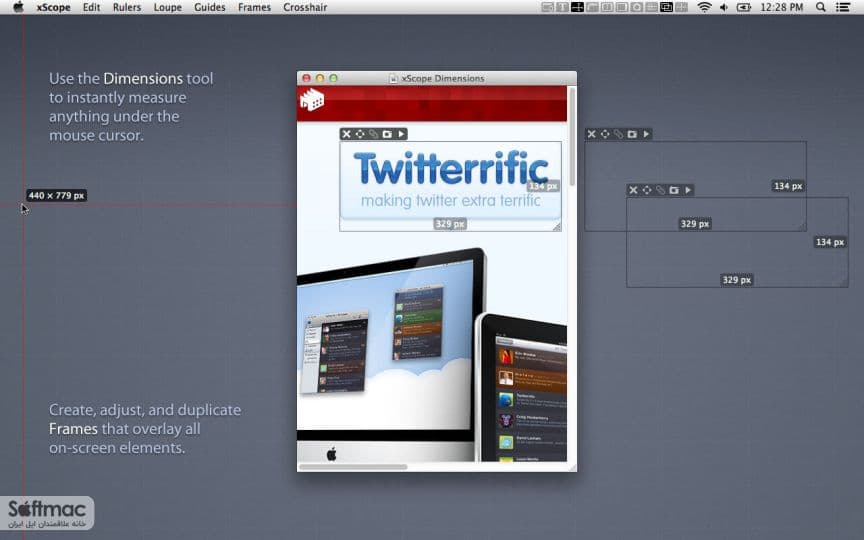Toggle the Loupe tool menu bar icon
Screen dimensions: 864x540
tap(636, 7)
